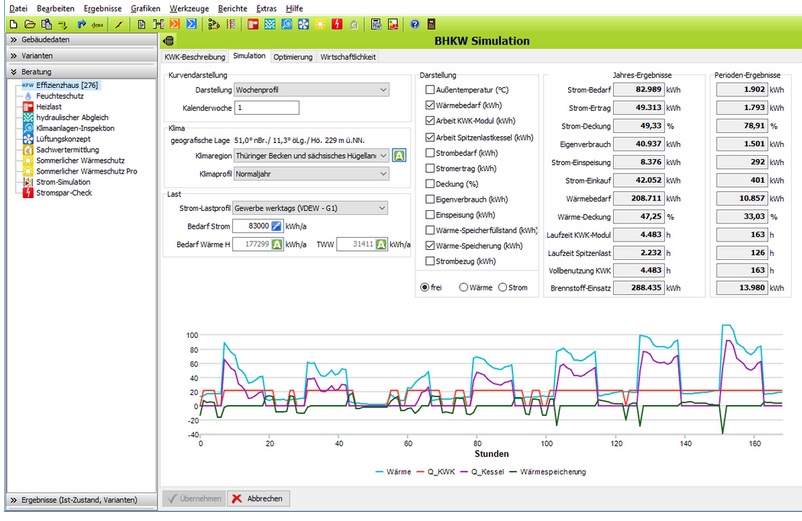Click the blue help question mark icon

click(414, 23)
